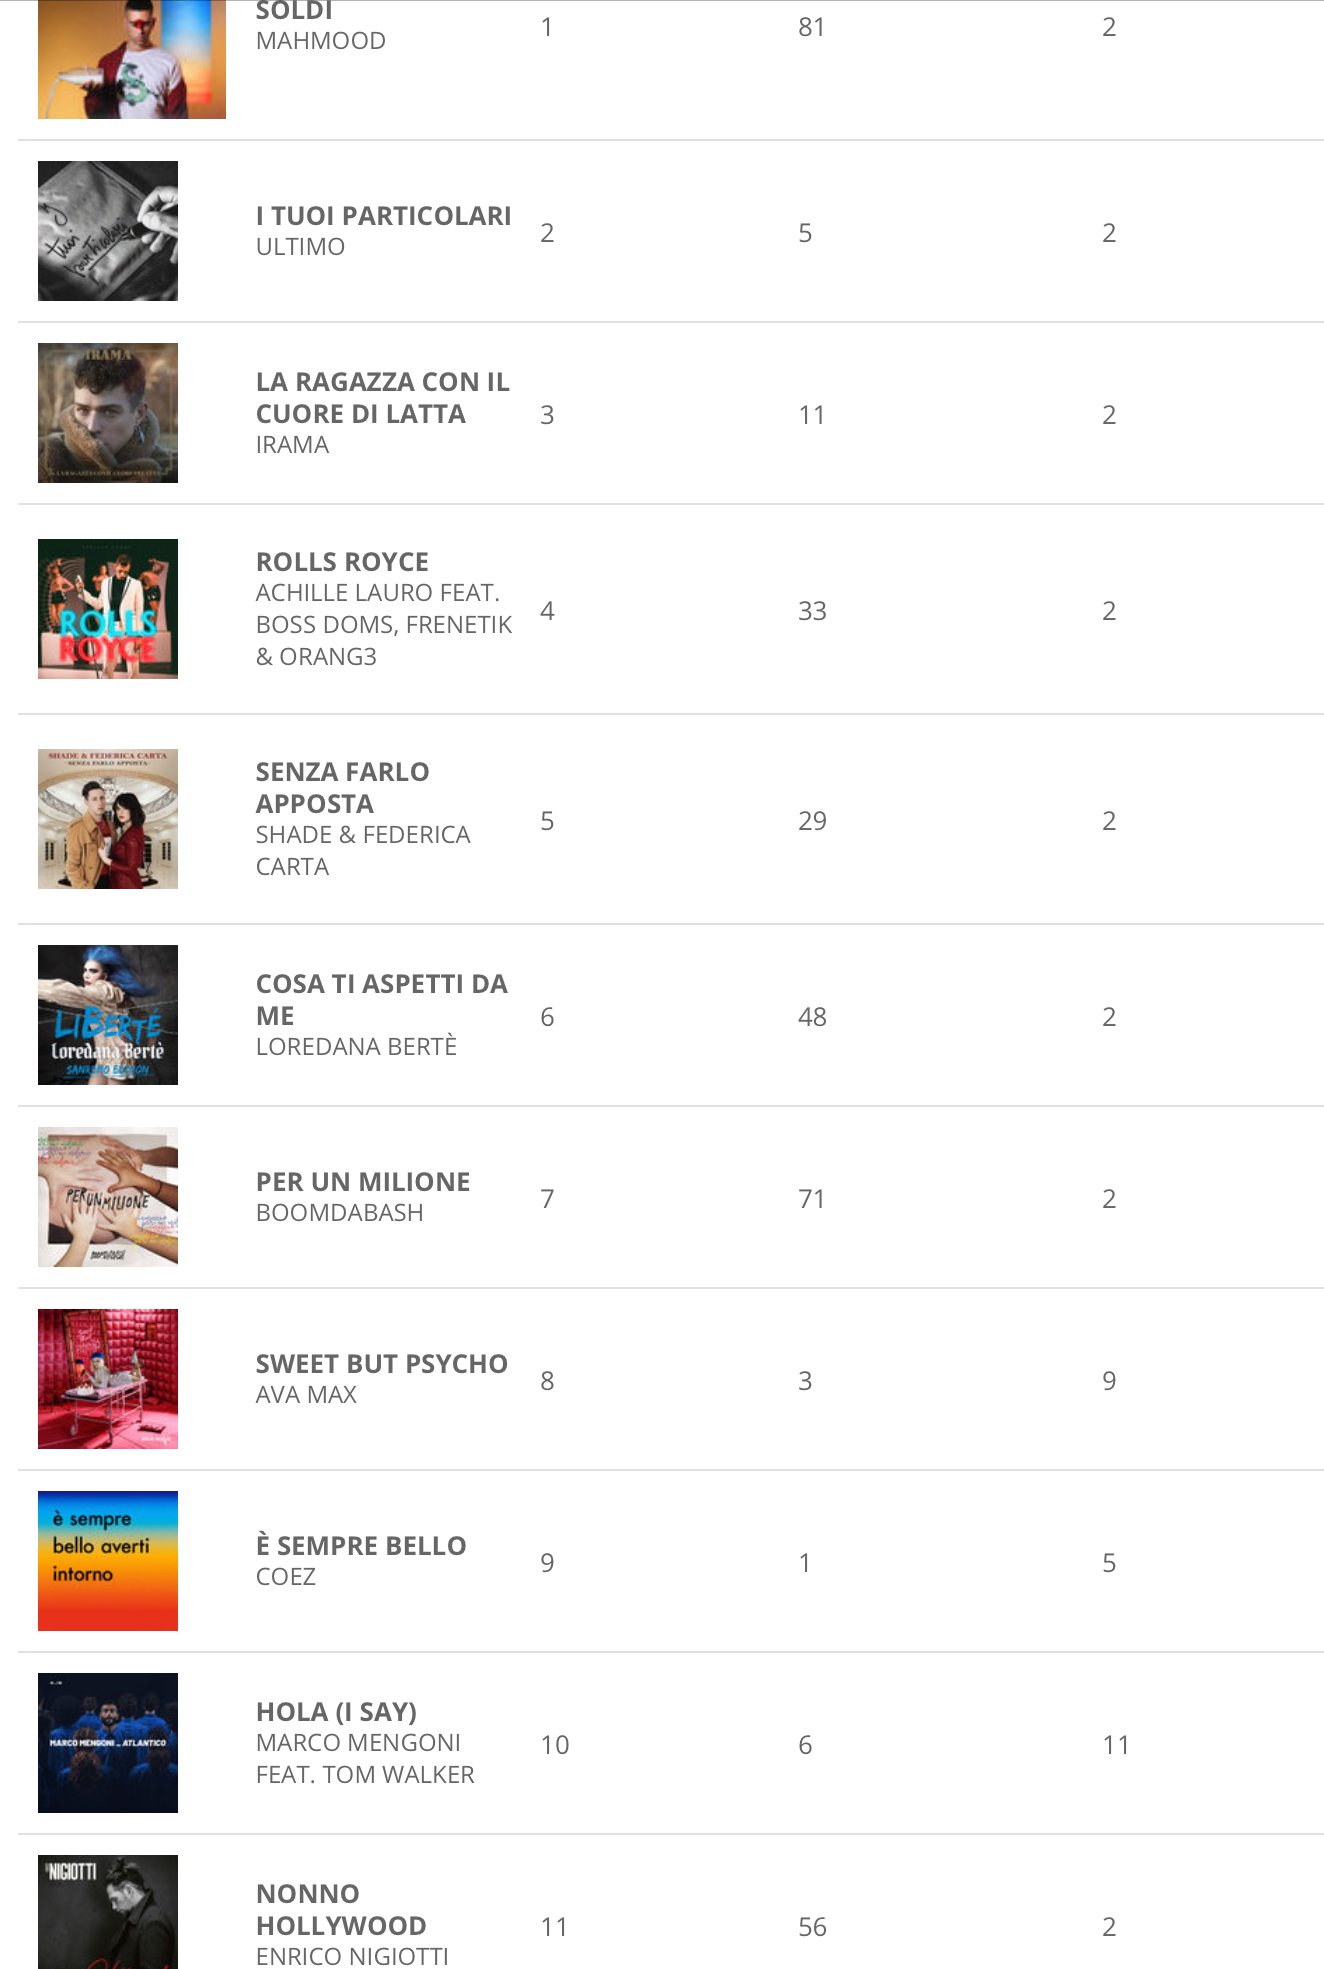Click the Rolls Royce cover image
Viewport: 1324px width, 1969px height.
click(108, 609)
